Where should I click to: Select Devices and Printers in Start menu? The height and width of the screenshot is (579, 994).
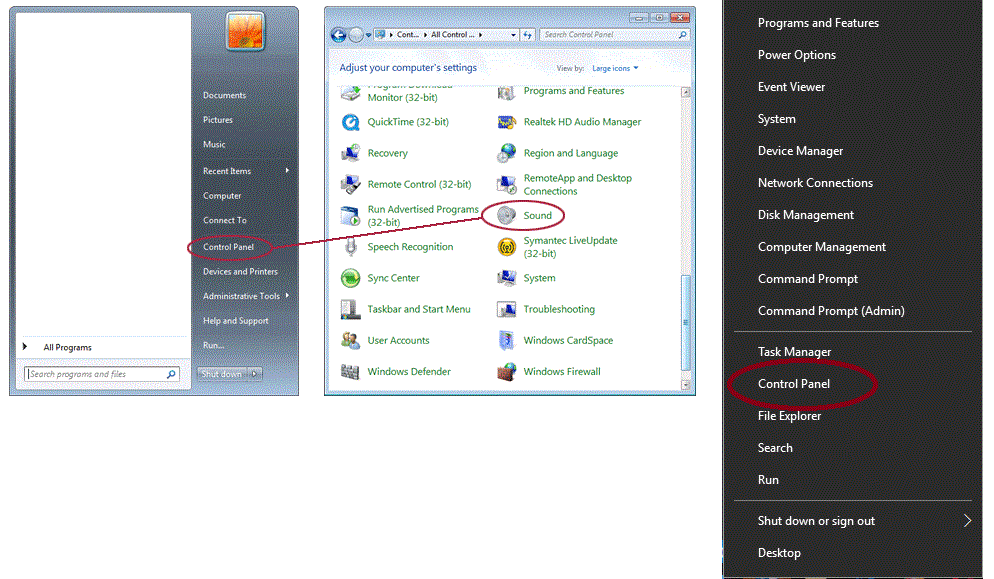(x=240, y=271)
